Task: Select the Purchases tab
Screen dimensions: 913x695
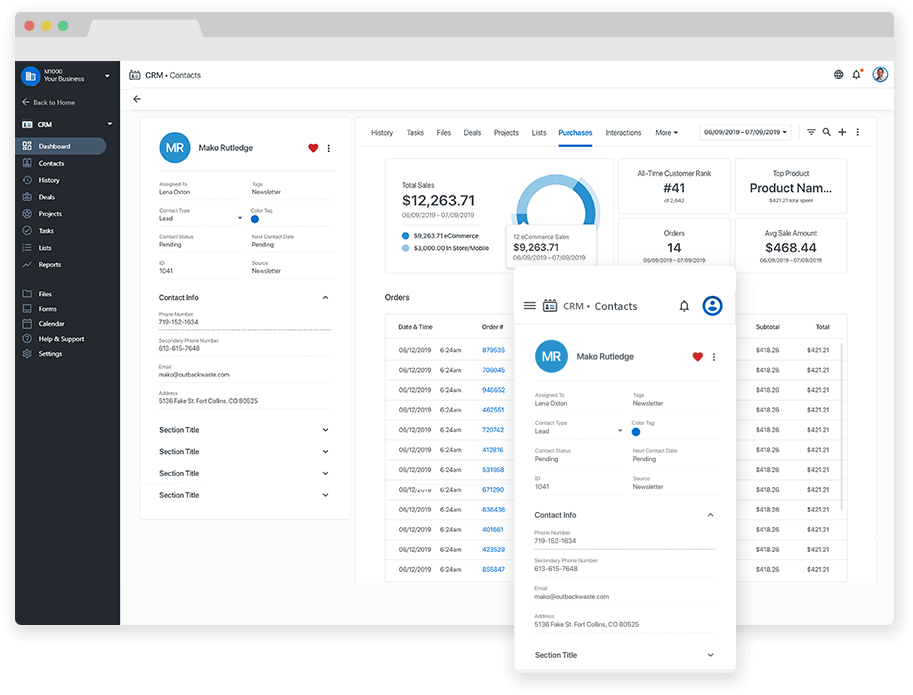Action: [575, 133]
